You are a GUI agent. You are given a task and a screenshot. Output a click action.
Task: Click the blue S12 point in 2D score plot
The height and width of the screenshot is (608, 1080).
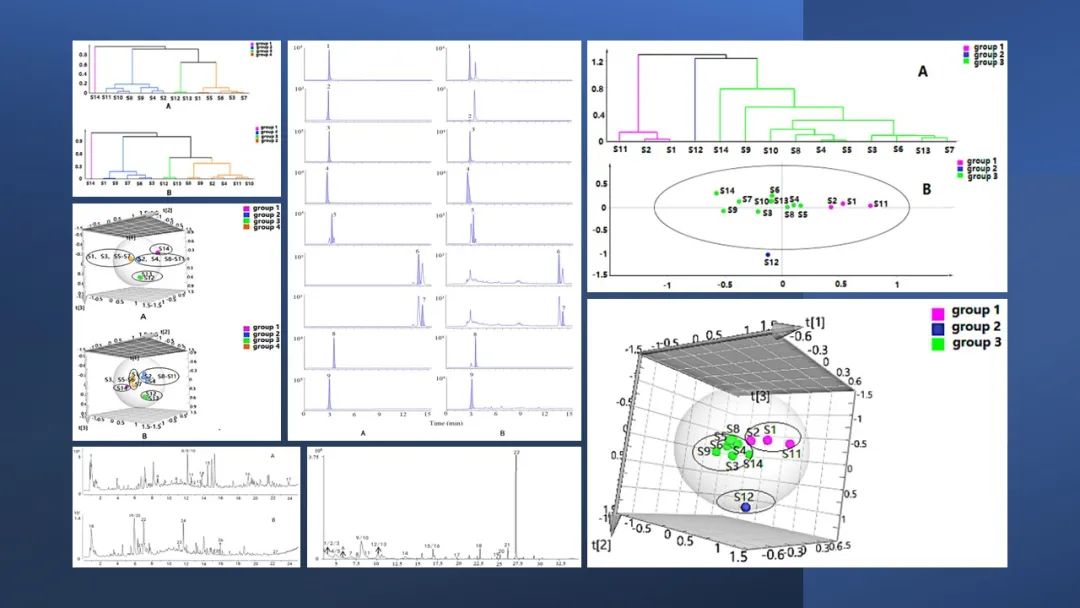767,254
